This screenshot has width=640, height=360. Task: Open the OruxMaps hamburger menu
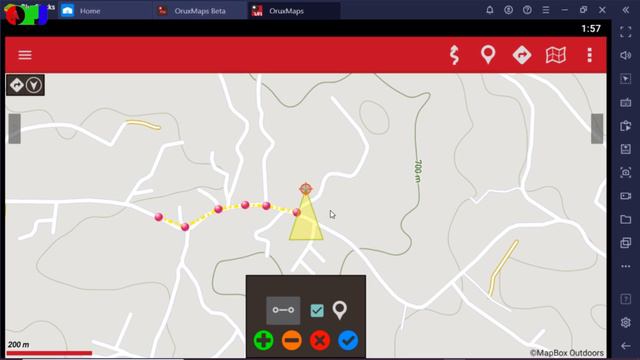pyautogui.click(x=25, y=55)
